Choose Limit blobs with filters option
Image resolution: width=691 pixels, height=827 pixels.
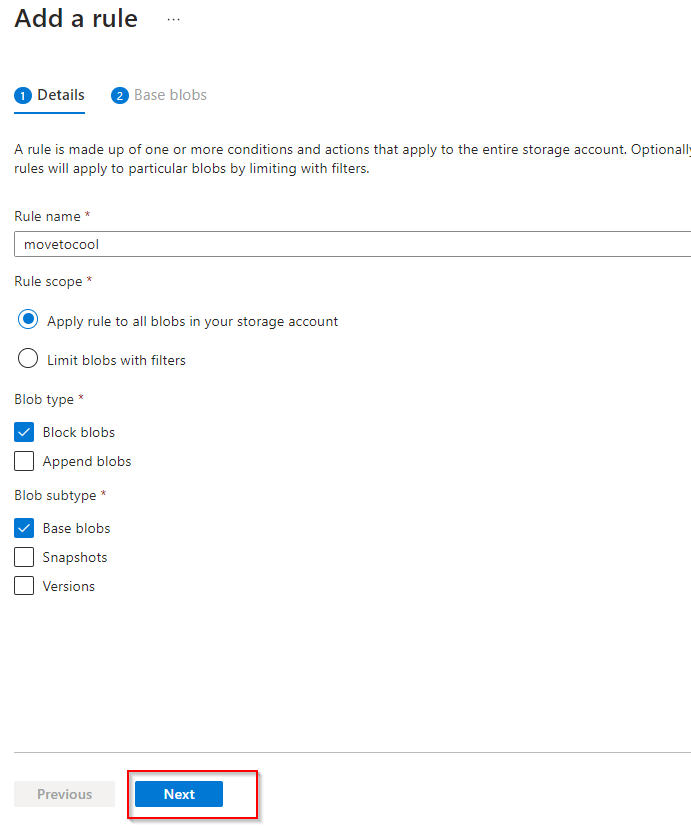(28, 359)
